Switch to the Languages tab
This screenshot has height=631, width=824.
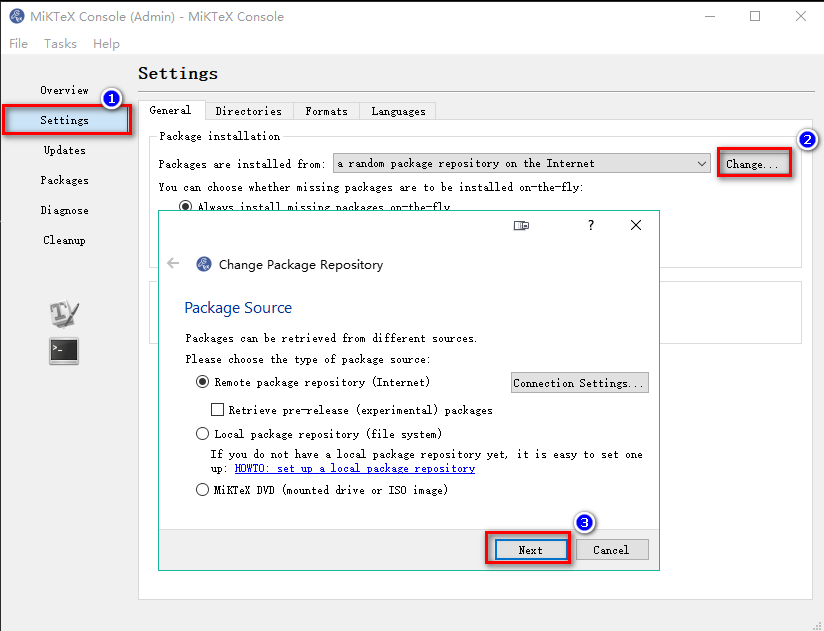pyautogui.click(x=398, y=111)
